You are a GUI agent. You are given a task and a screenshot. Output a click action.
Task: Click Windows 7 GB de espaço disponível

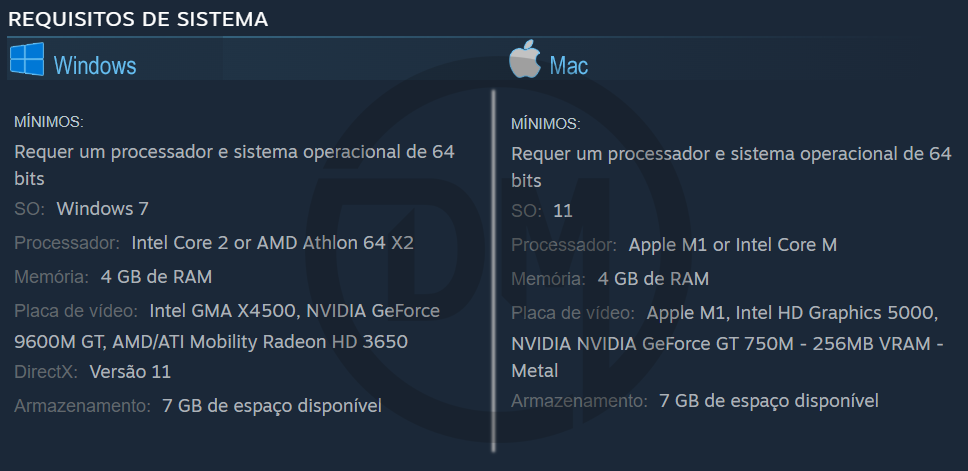272,406
